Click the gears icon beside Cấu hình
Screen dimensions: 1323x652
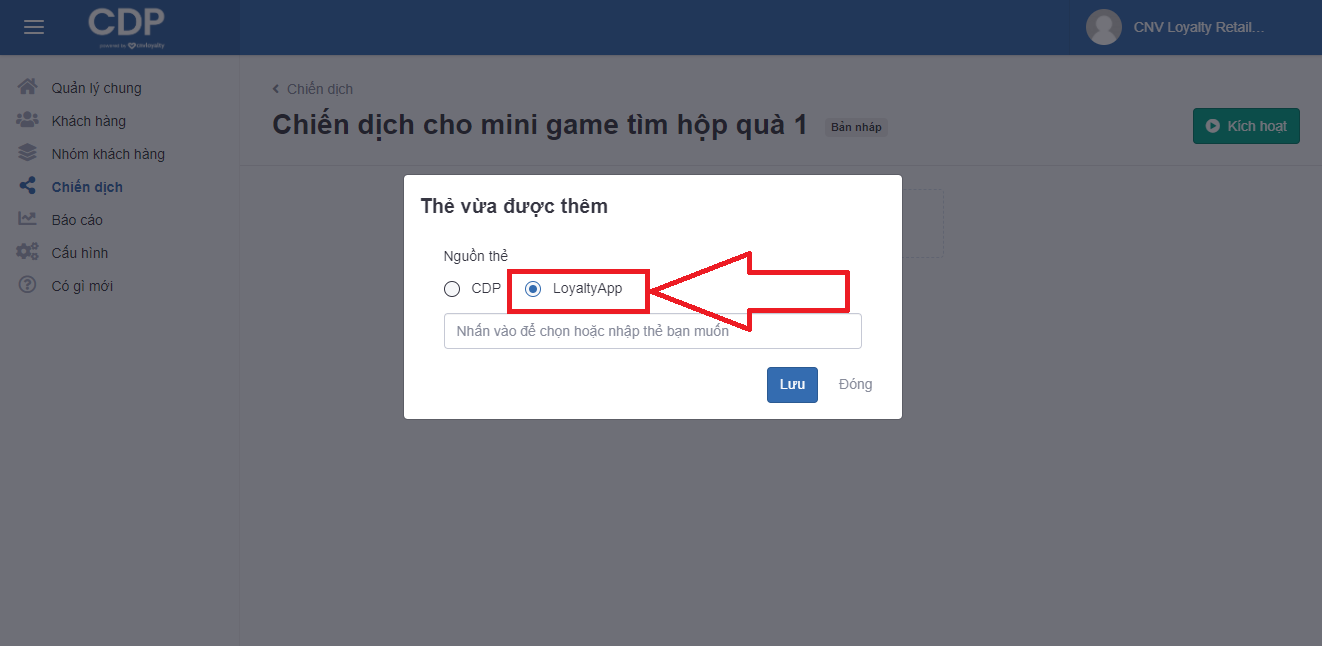tap(28, 252)
